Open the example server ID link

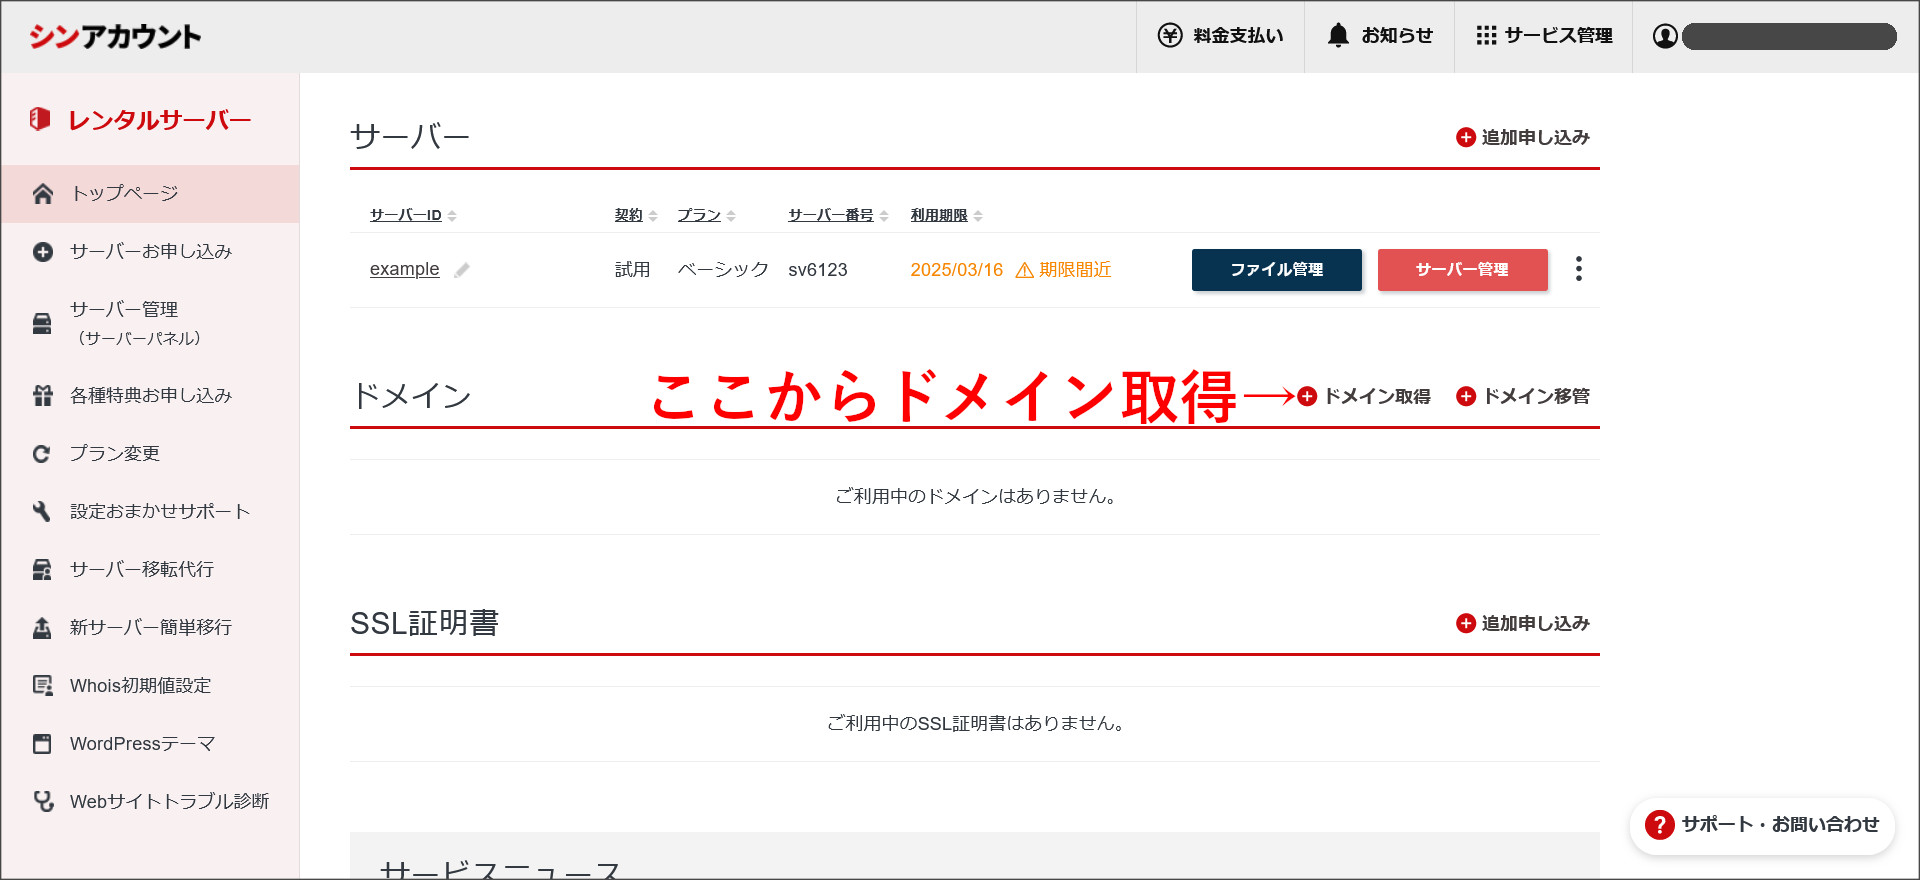pyautogui.click(x=404, y=269)
